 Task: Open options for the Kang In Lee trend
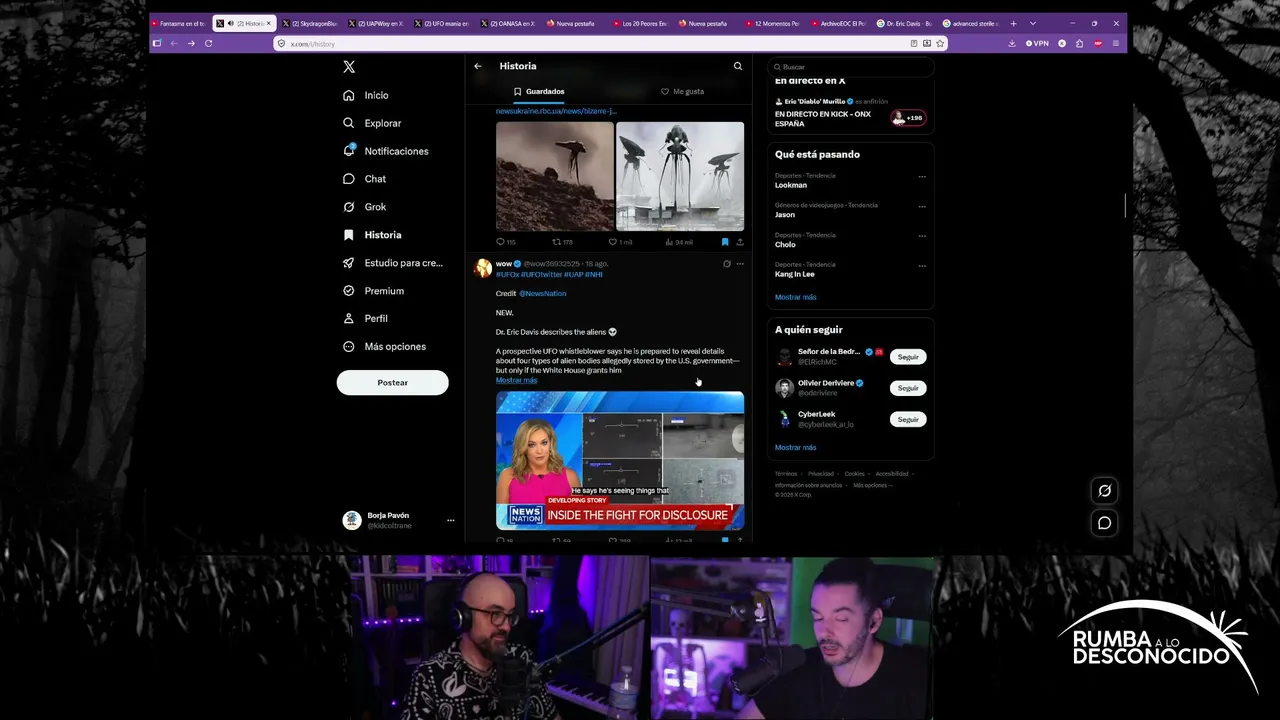(x=922, y=266)
